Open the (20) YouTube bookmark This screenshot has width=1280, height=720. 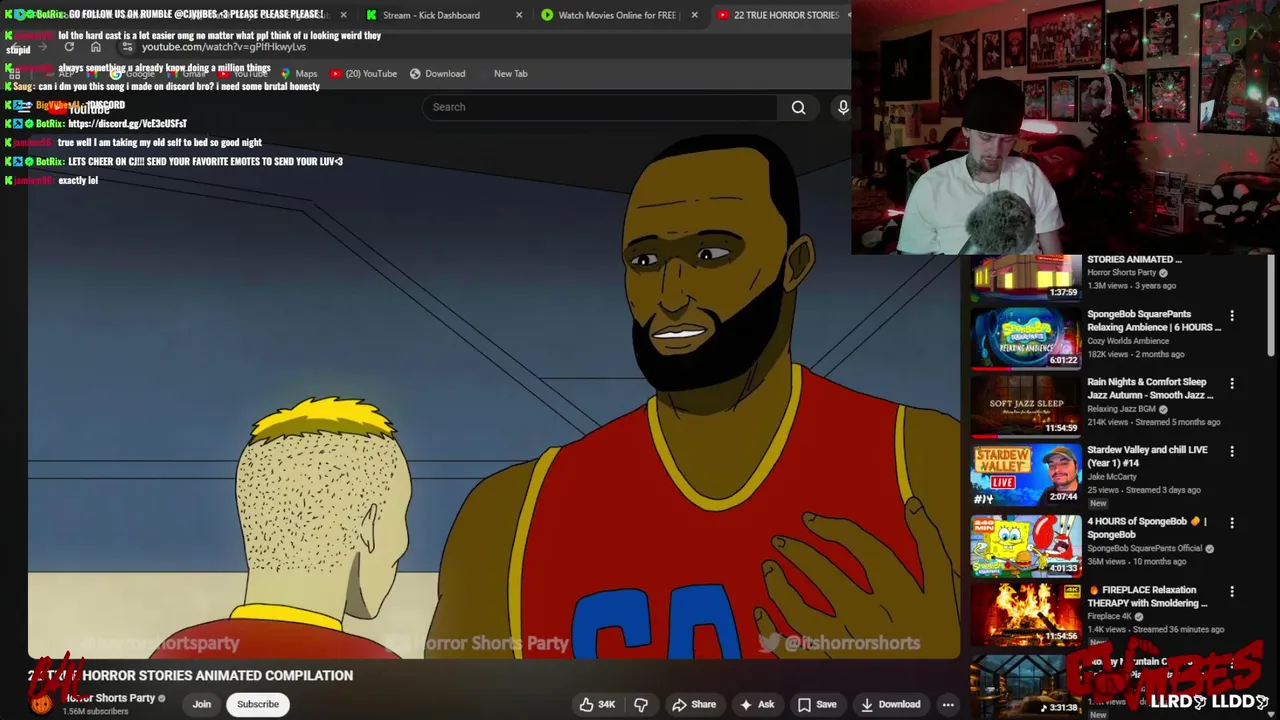tap(363, 74)
